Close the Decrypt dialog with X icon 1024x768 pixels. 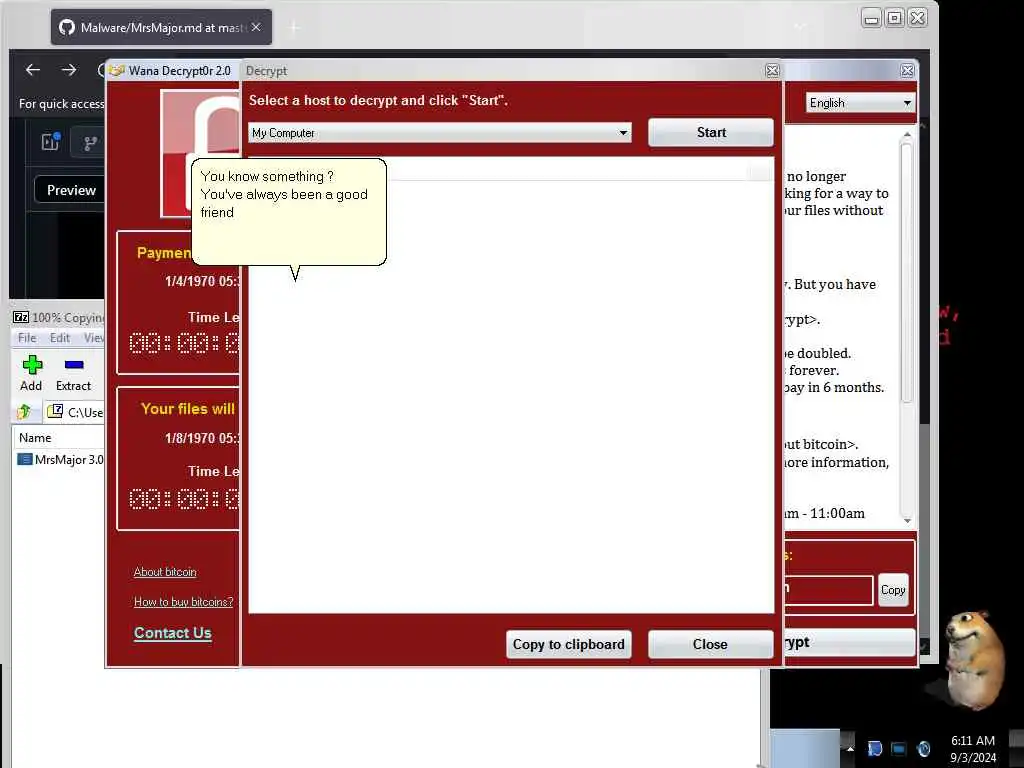[772, 71]
